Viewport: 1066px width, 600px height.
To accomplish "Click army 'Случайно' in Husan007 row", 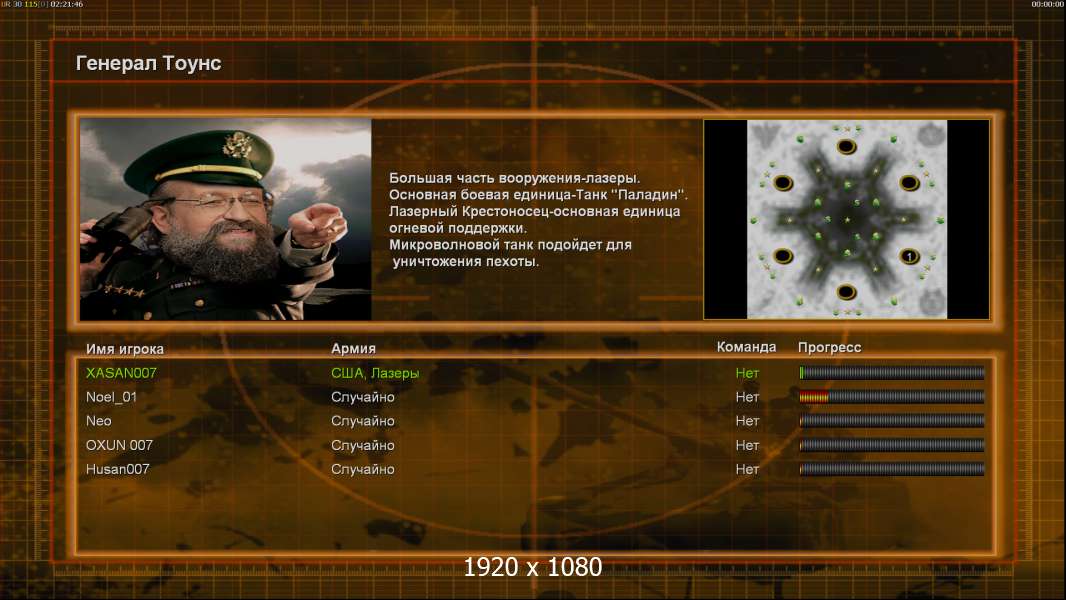I will click(362, 470).
